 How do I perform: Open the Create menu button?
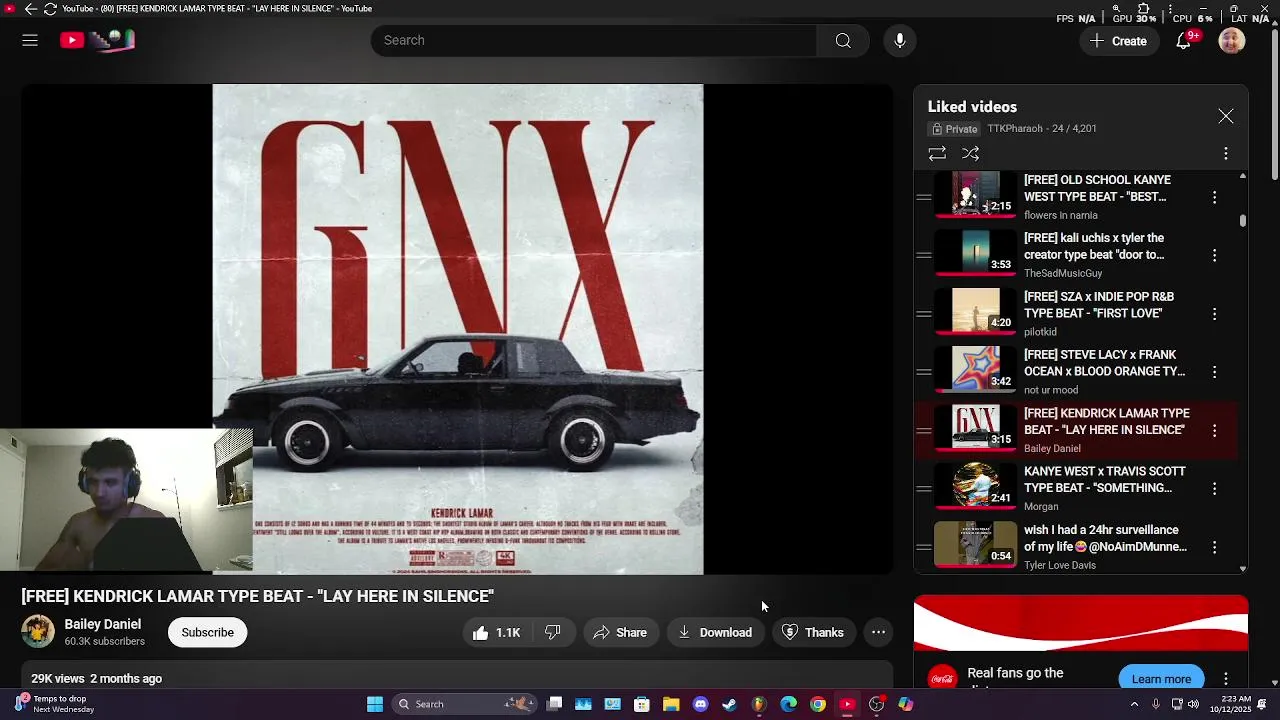(1119, 41)
